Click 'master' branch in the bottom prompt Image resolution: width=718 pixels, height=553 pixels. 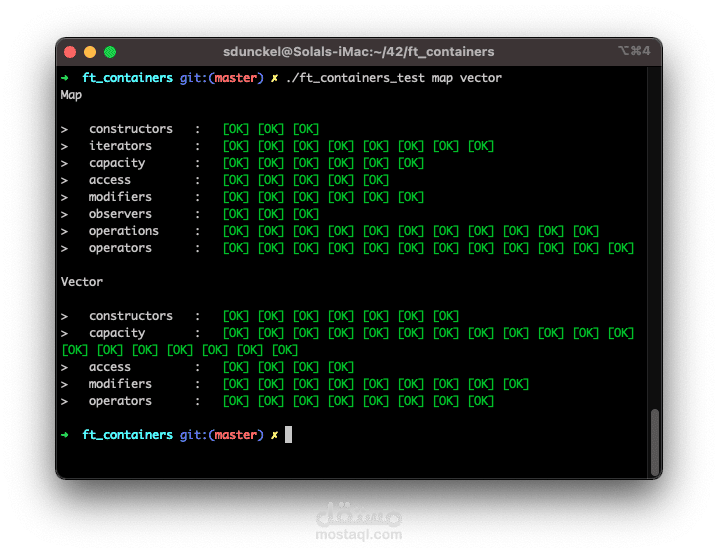coord(236,435)
